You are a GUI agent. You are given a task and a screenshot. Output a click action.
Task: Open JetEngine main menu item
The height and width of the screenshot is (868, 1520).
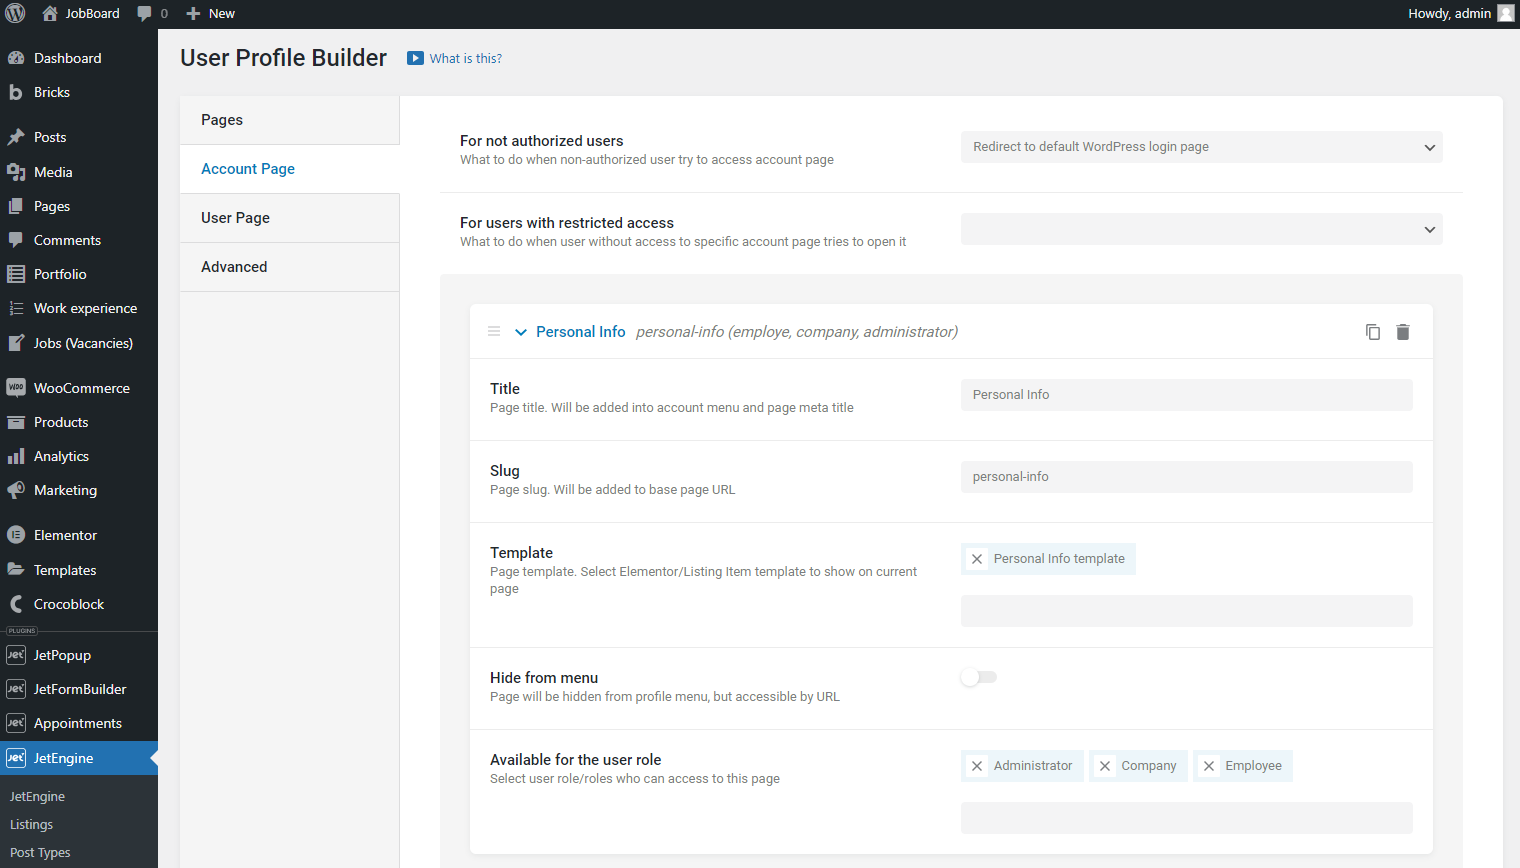[x=79, y=758]
